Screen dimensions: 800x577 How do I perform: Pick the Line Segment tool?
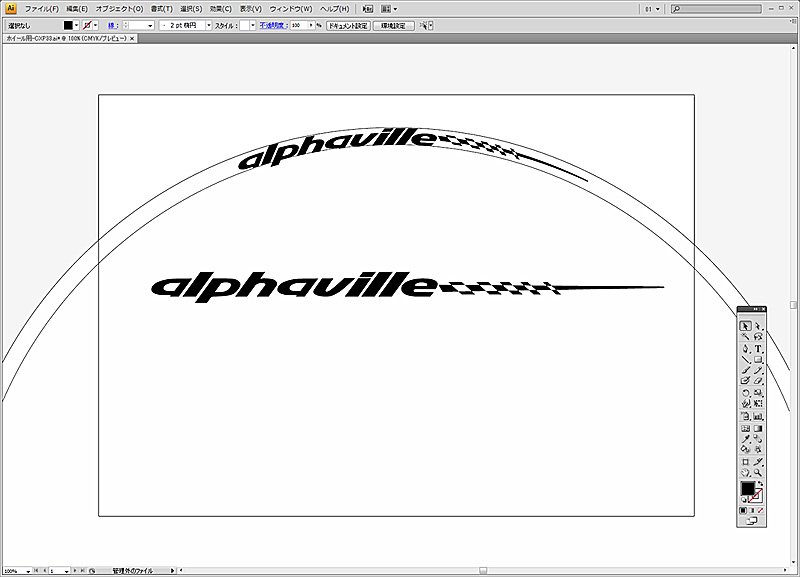(745, 359)
